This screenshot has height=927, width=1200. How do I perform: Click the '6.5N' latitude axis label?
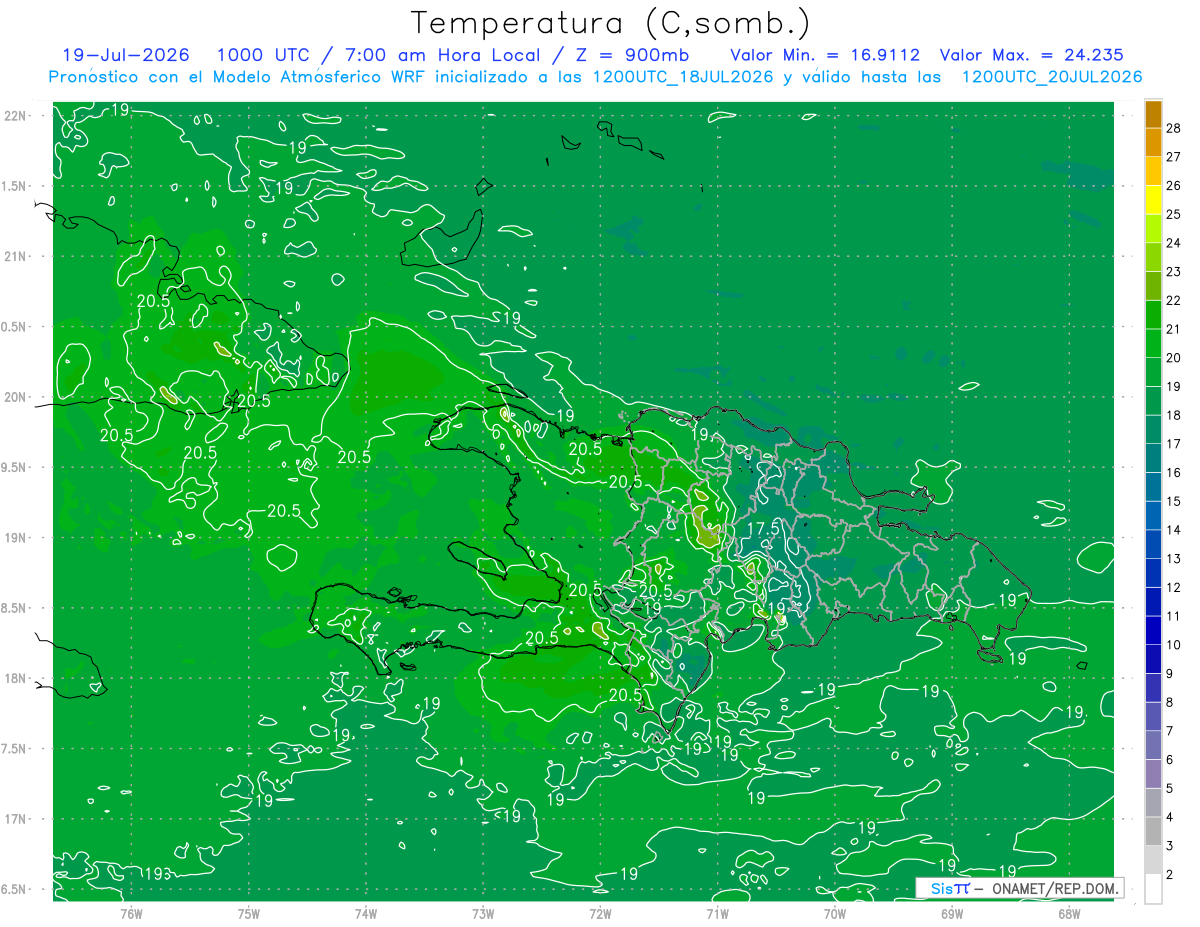pos(14,889)
